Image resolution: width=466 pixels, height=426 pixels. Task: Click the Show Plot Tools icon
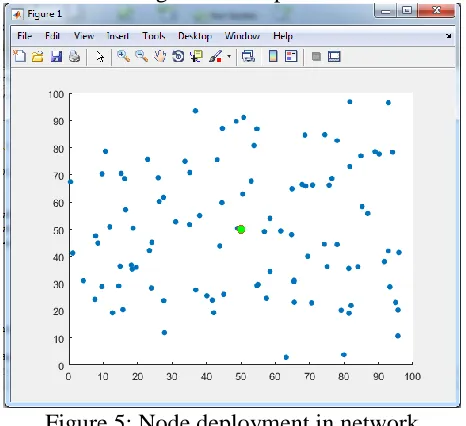(x=334, y=56)
